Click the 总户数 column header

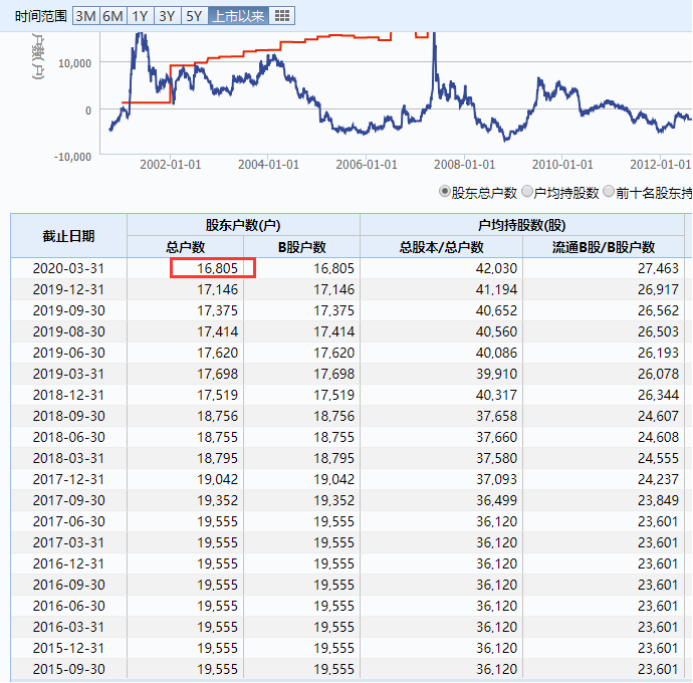pos(185,247)
